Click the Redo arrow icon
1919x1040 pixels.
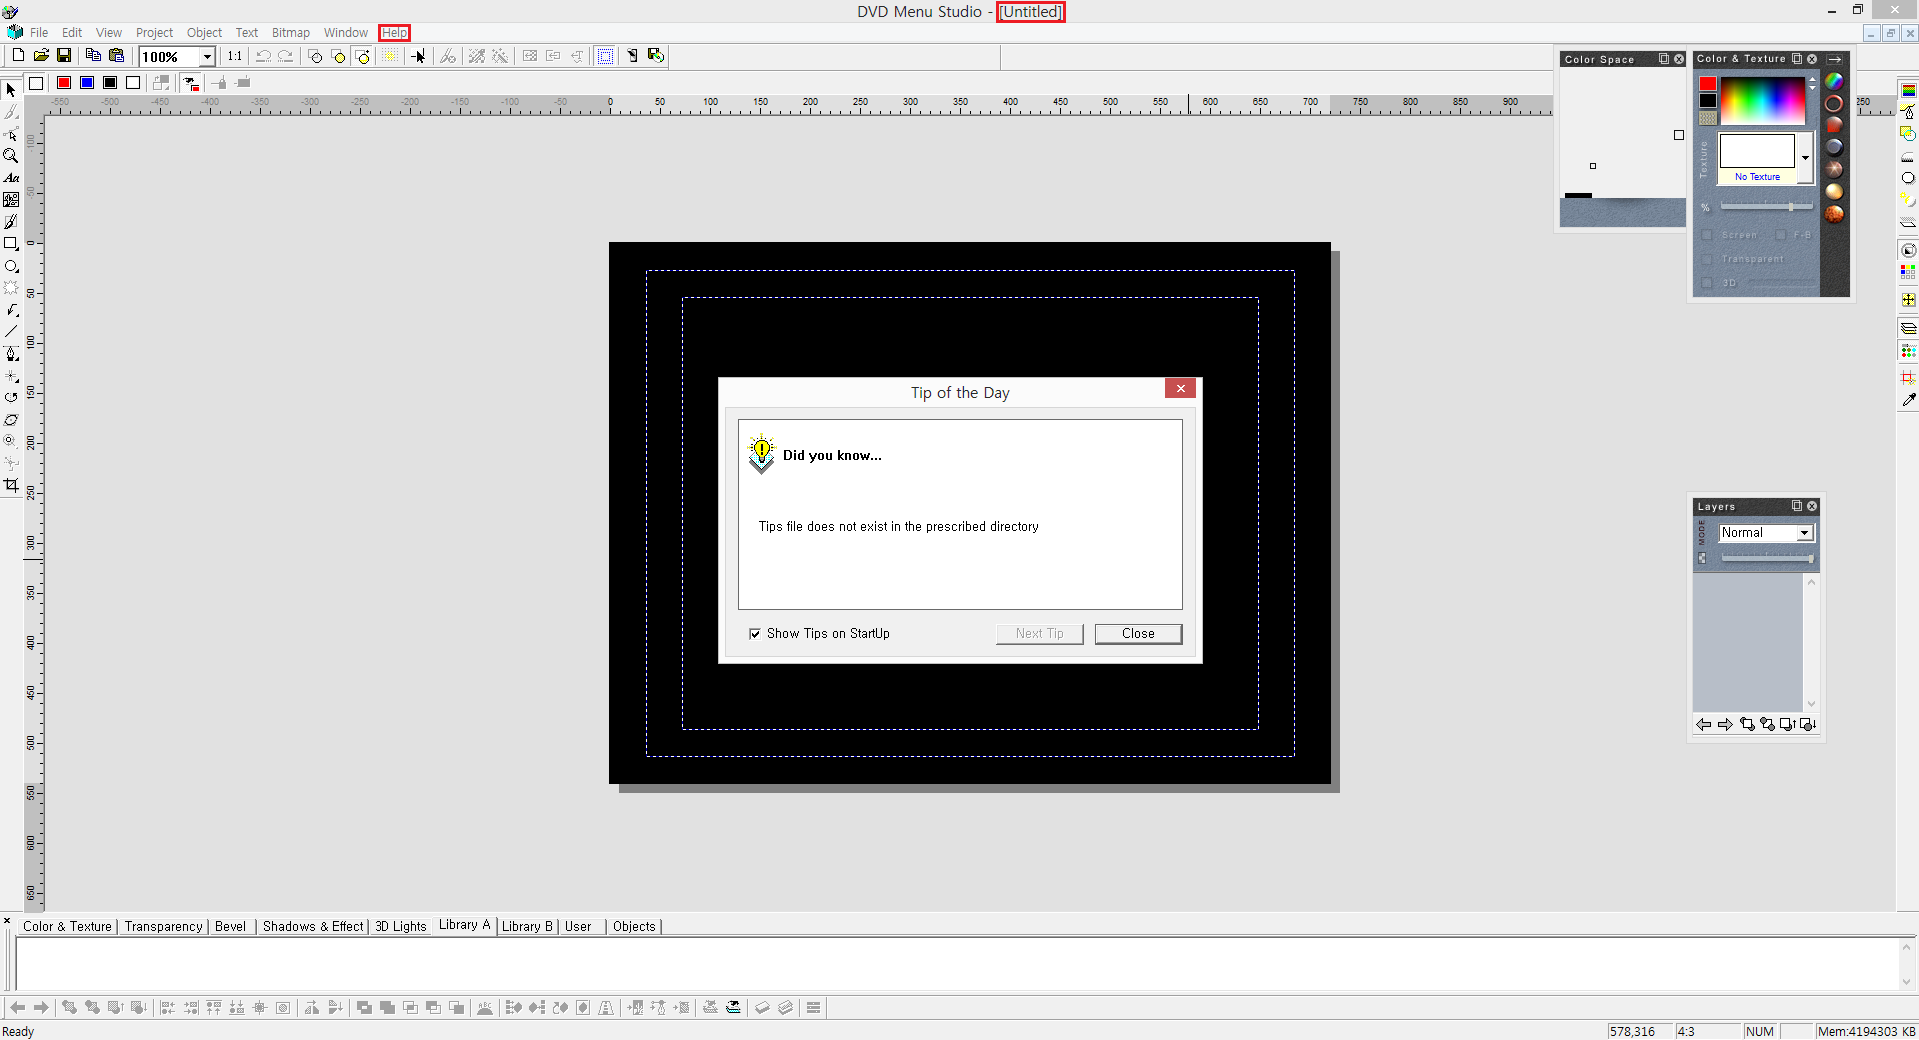click(x=286, y=56)
